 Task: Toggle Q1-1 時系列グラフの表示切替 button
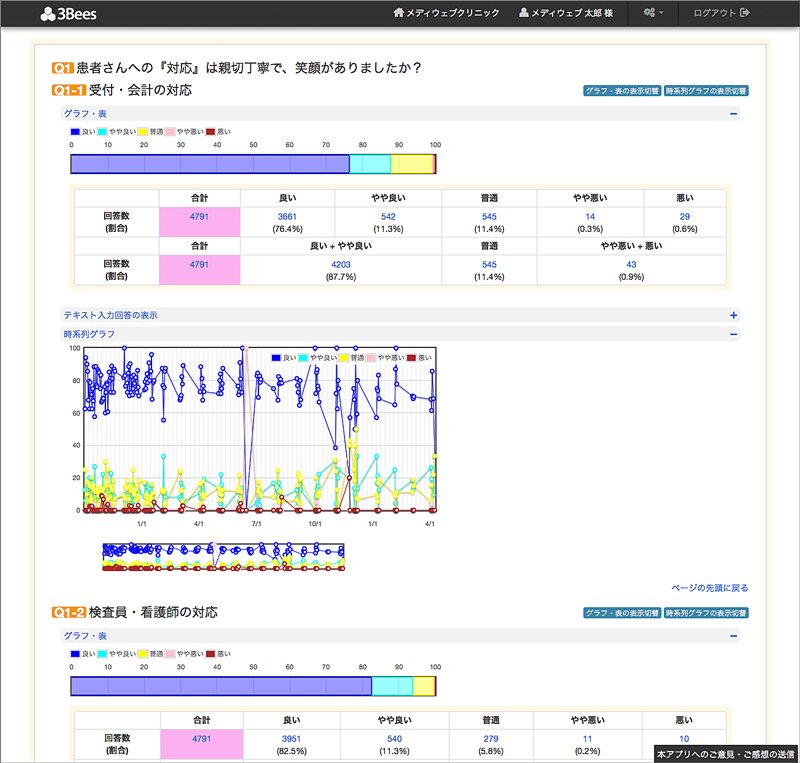(706, 91)
